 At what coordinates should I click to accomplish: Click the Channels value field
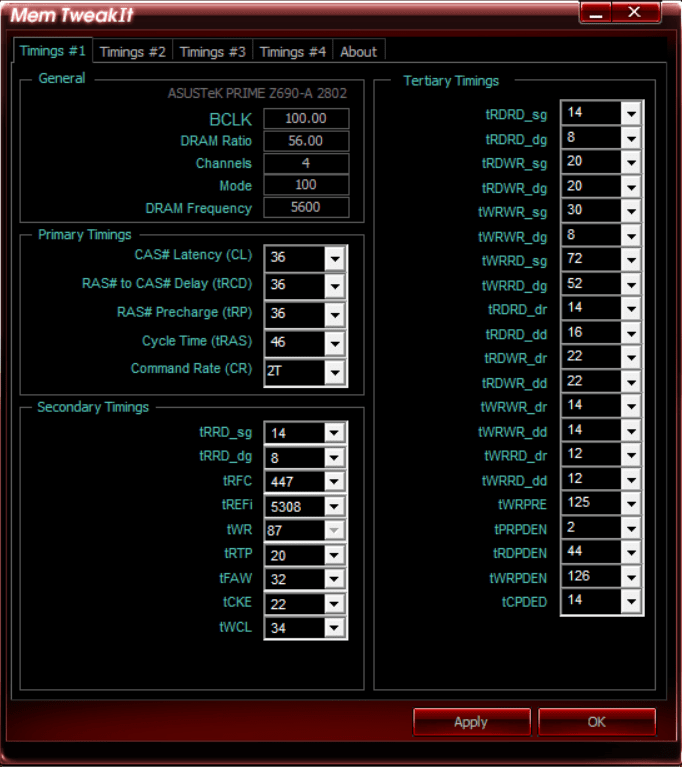coord(306,163)
